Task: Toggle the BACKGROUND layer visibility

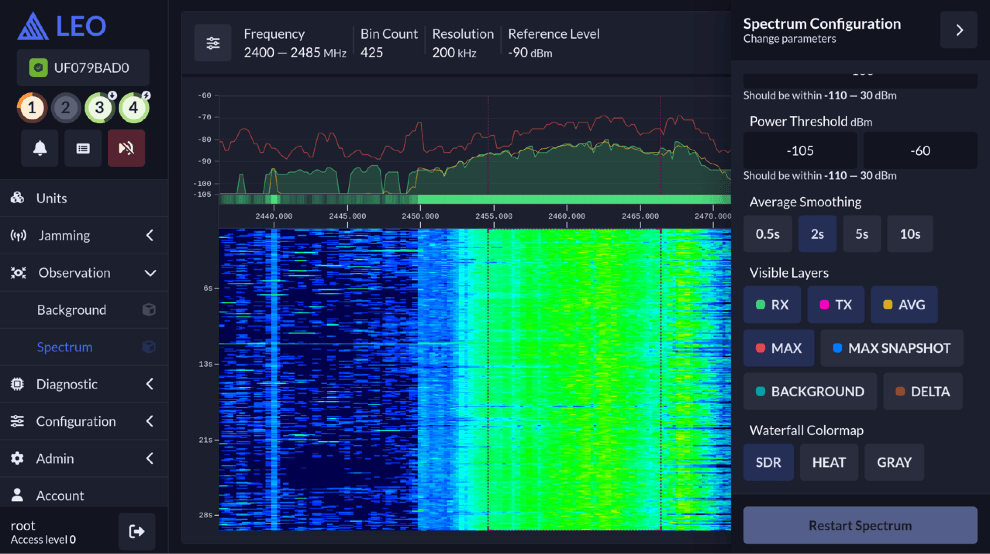Action: click(810, 392)
